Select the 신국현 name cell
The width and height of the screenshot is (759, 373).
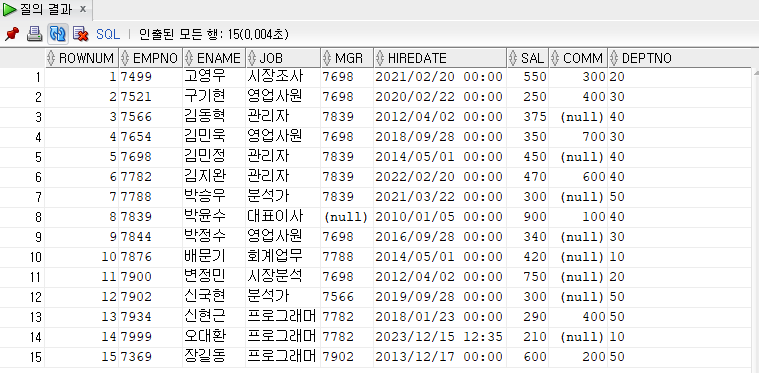(214, 297)
